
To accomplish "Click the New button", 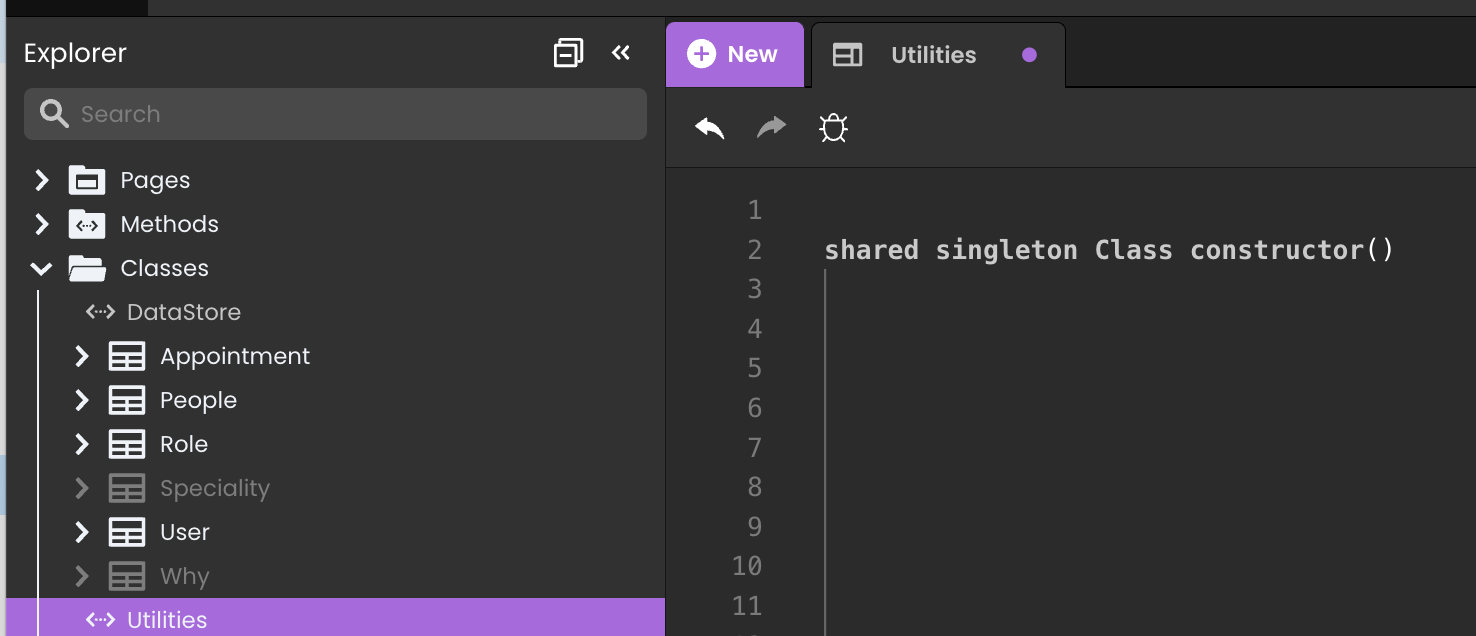I will click(735, 55).
